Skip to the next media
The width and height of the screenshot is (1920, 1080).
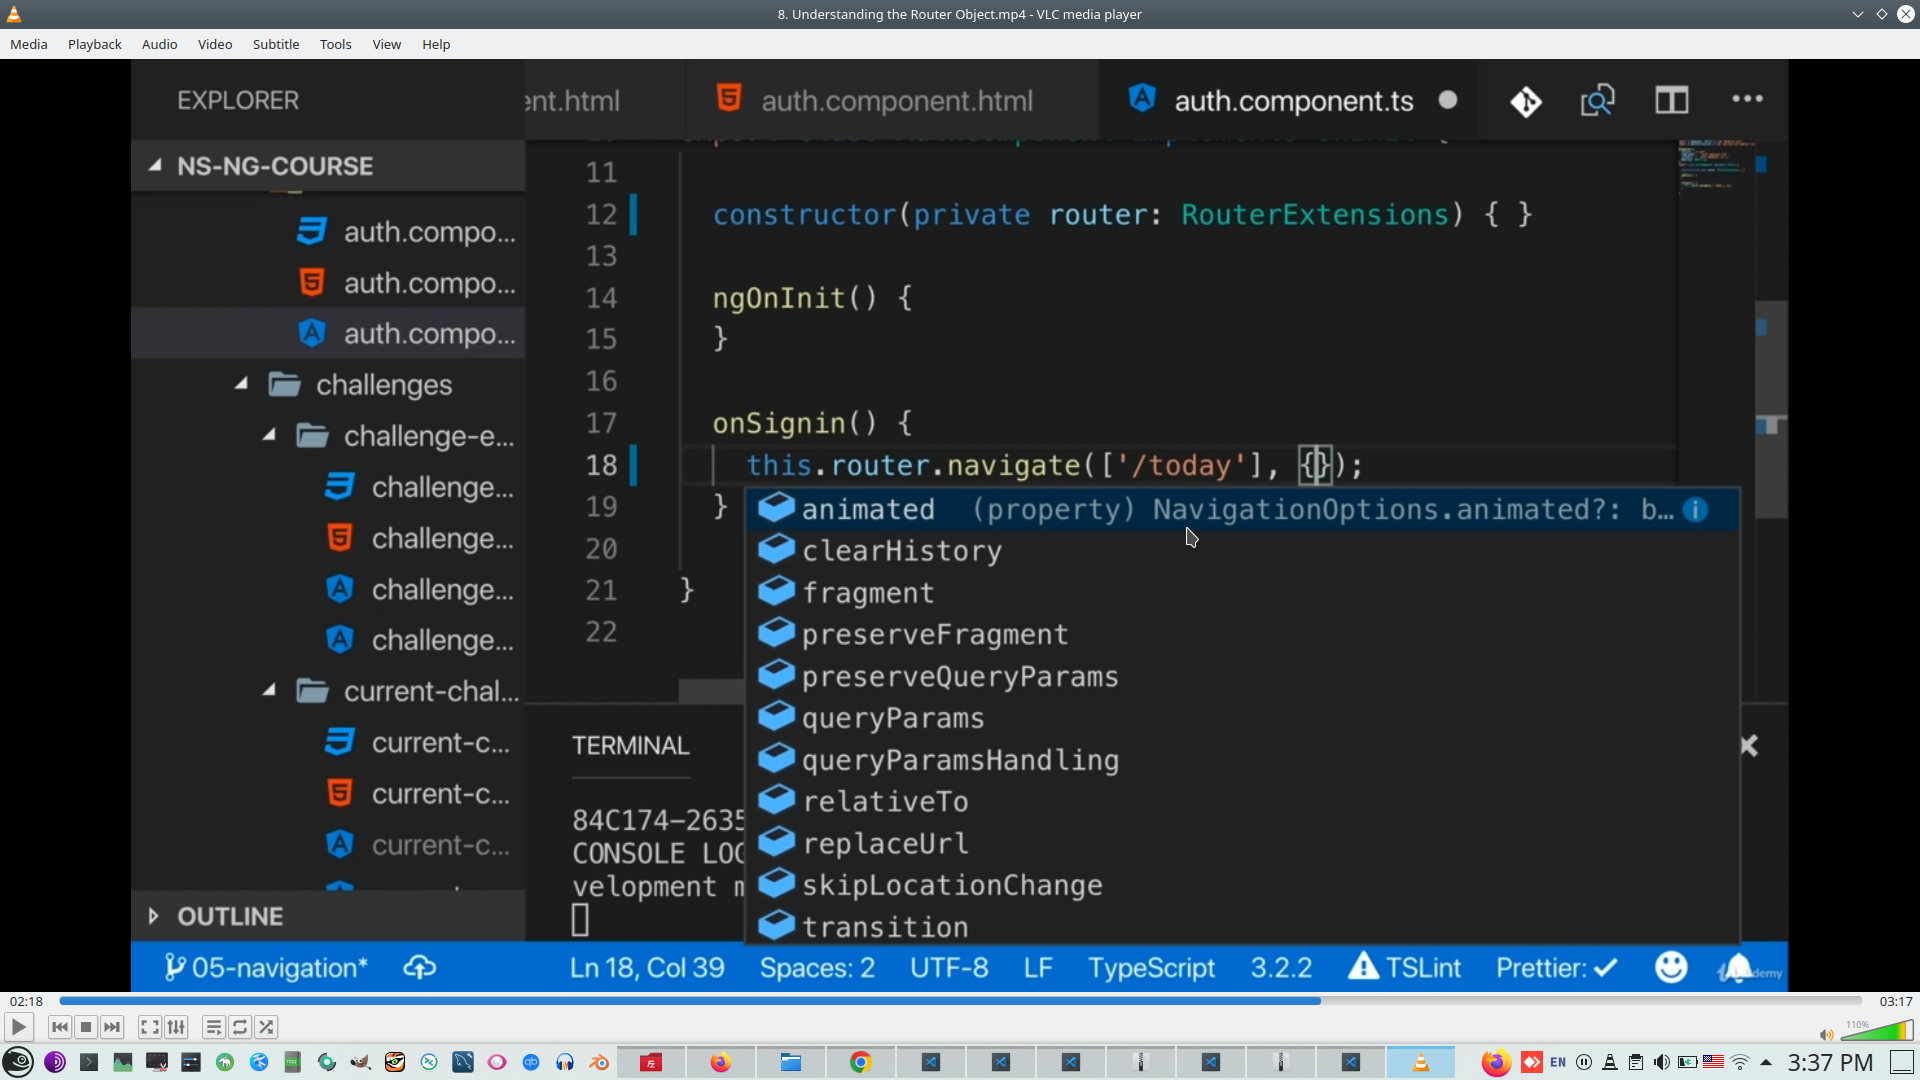point(112,1027)
